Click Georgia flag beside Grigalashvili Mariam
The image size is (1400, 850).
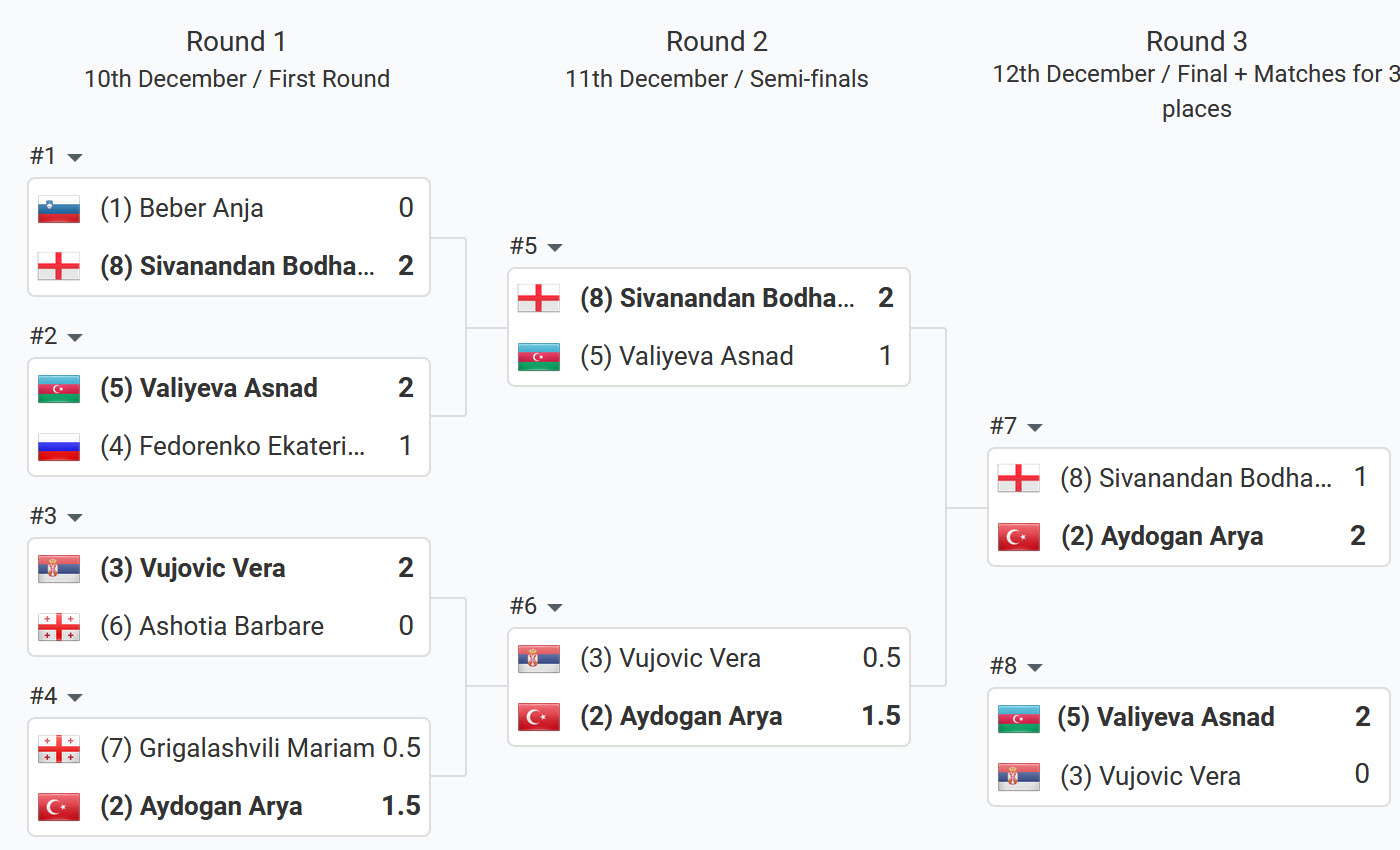coord(59,748)
